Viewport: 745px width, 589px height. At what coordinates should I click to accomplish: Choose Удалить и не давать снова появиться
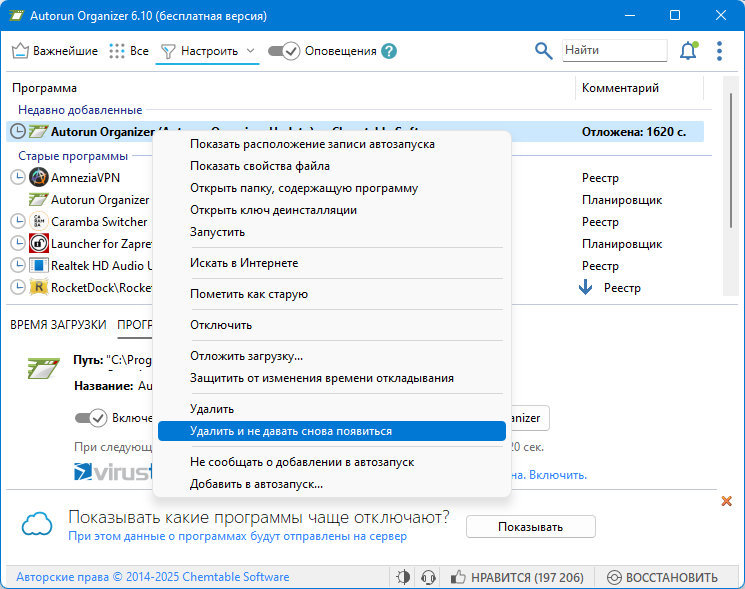pos(332,431)
